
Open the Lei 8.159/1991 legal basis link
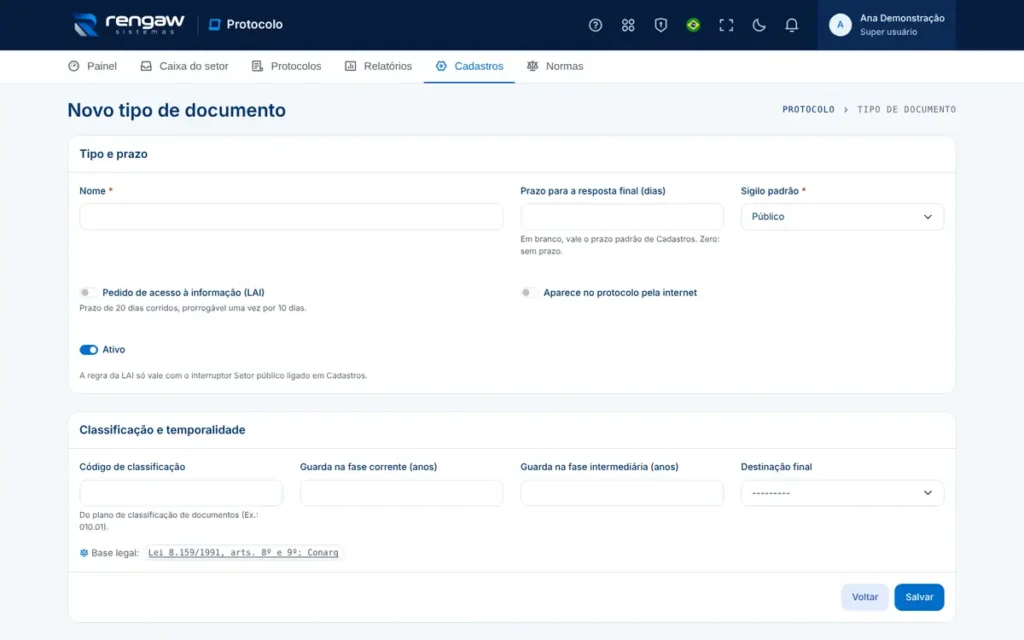click(243, 552)
